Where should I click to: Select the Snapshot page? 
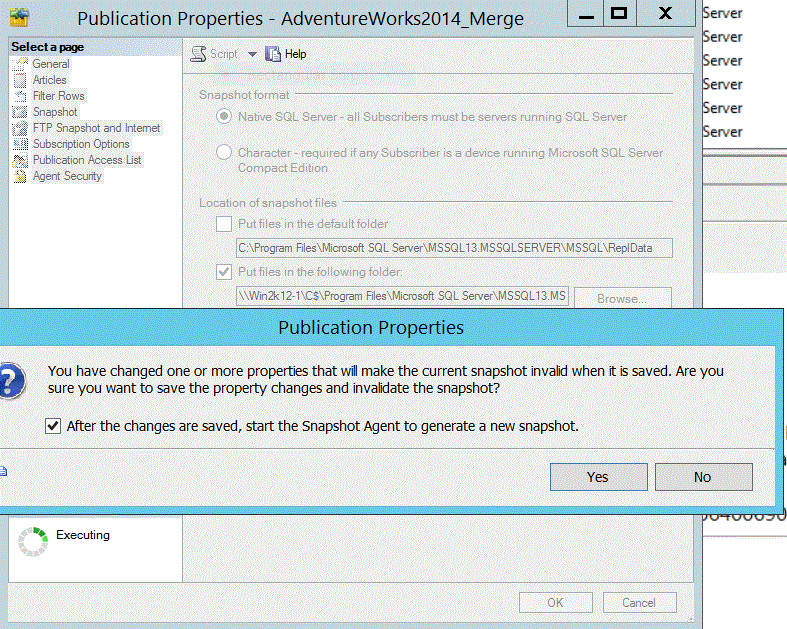(55, 112)
